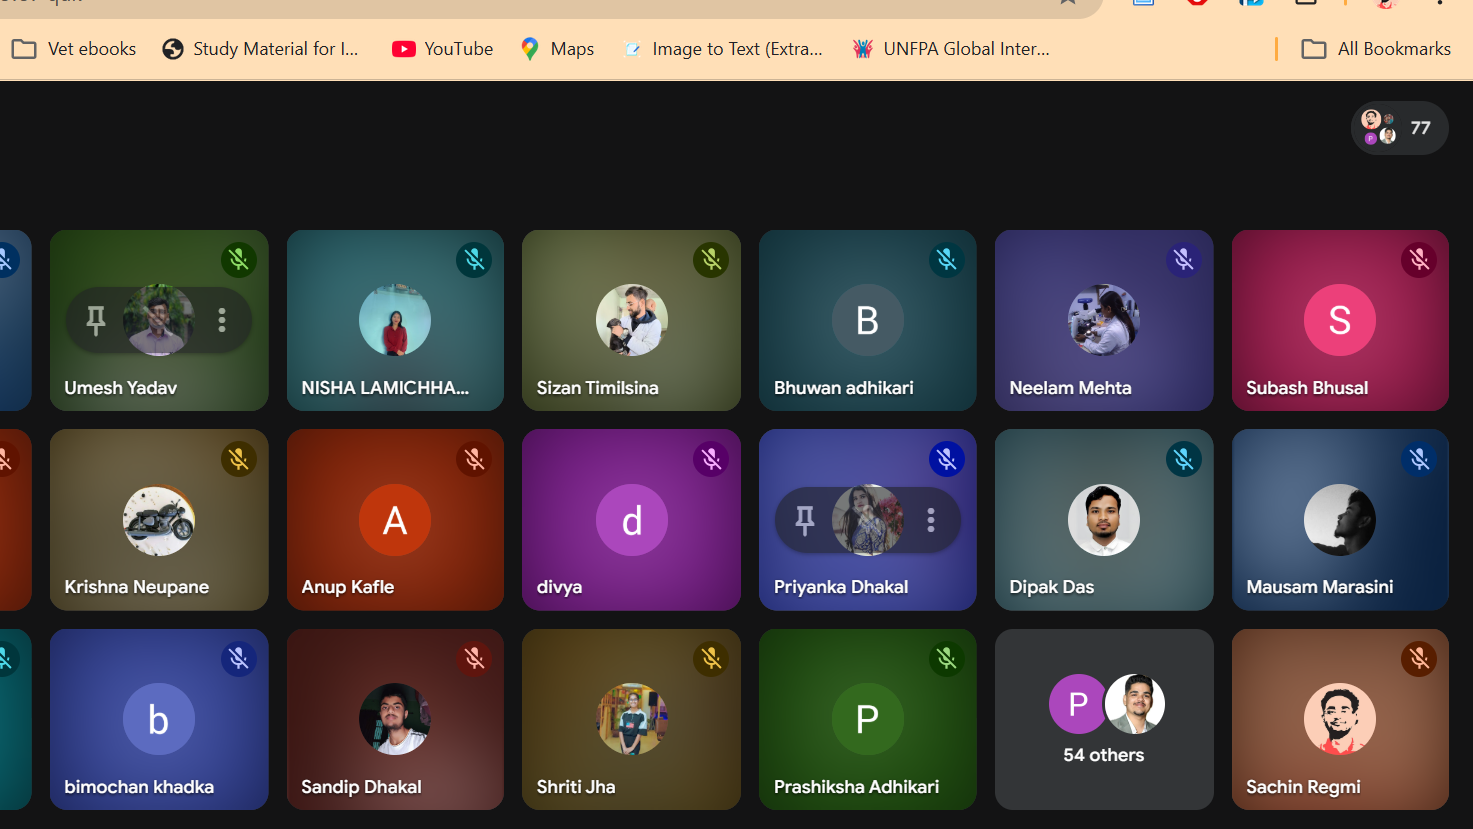Click the name label Krishna Neupane

click(x=137, y=587)
